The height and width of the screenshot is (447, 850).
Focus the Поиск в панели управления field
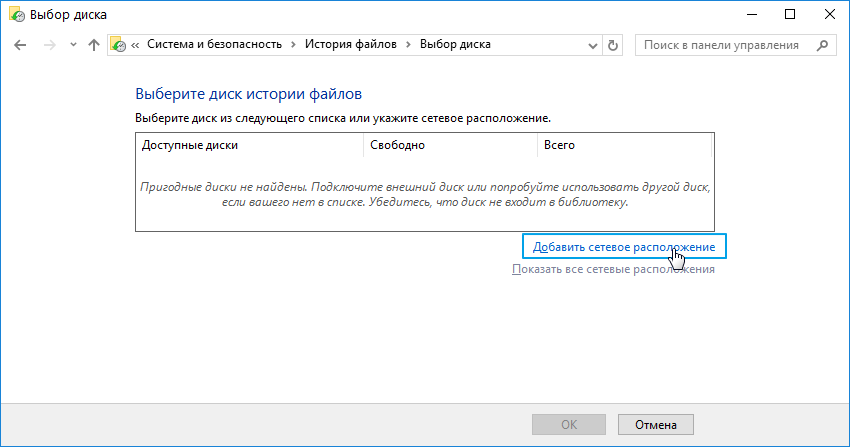click(x=722, y=45)
